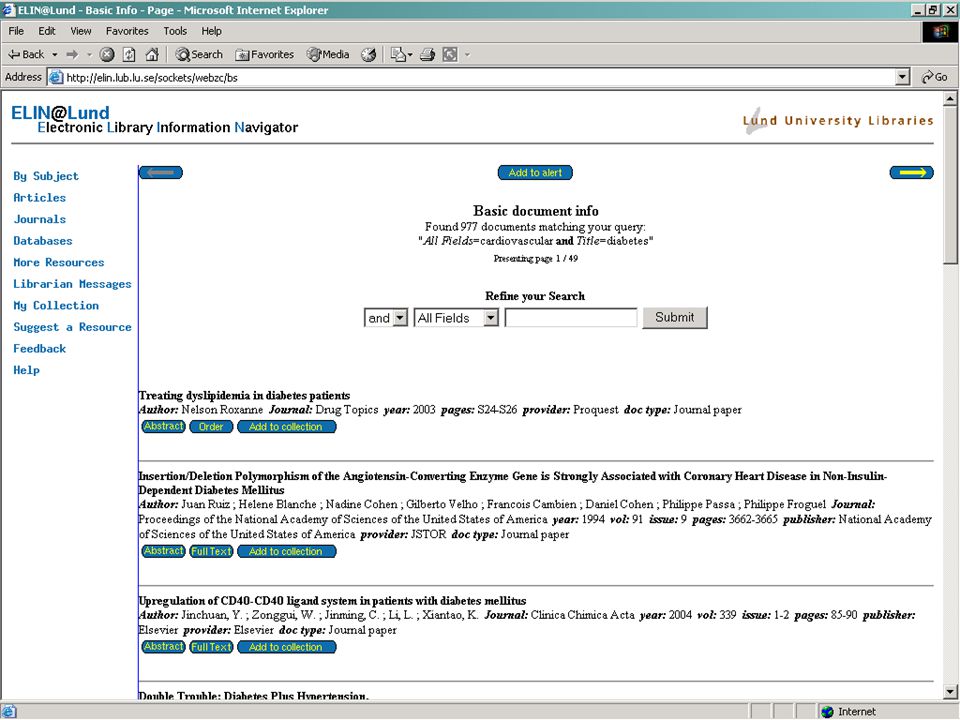Open the Forward history dropdown arrow
This screenshot has height=720, width=960.
(x=89, y=54)
